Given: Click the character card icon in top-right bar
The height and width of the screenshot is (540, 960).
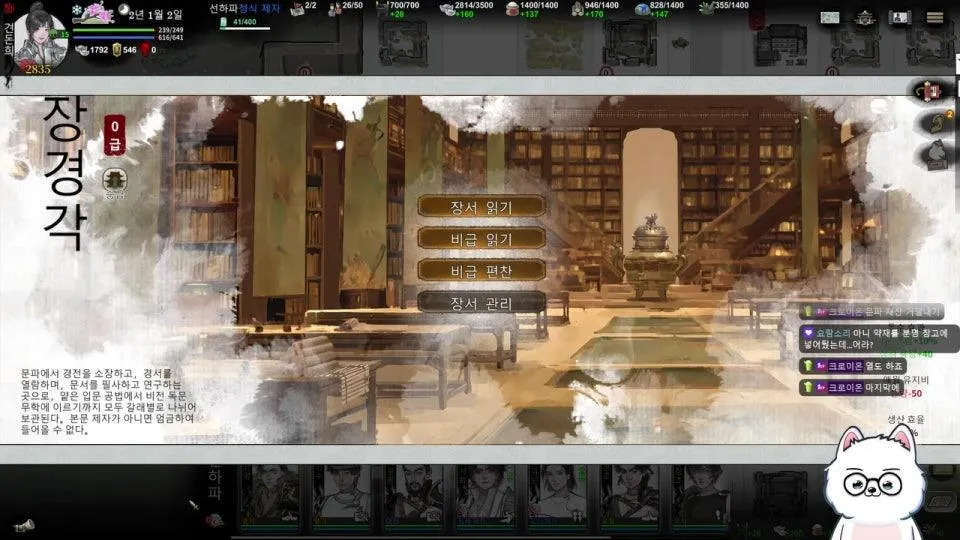Looking at the screenshot, I should click(x=899, y=17).
